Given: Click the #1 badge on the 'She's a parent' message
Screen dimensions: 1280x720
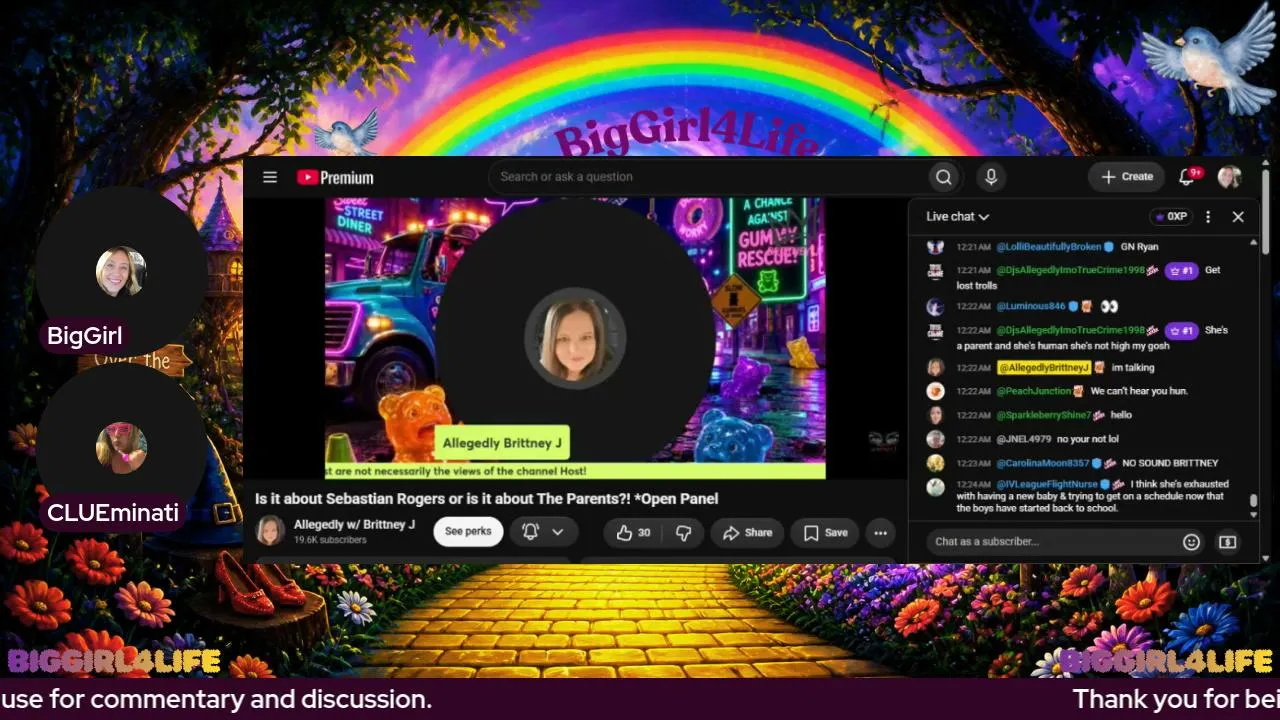Looking at the screenshot, I should coord(1181,330).
